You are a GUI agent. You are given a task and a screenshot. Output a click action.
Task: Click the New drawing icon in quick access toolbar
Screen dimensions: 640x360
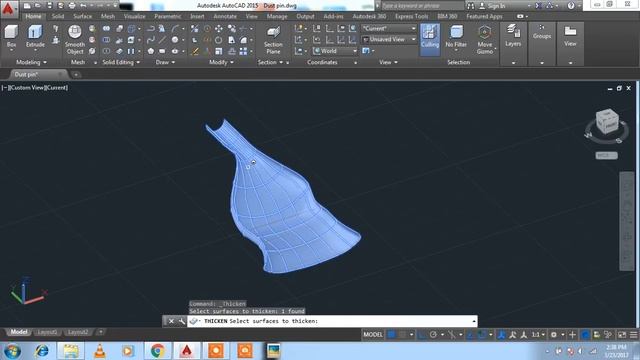pos(27,6)
